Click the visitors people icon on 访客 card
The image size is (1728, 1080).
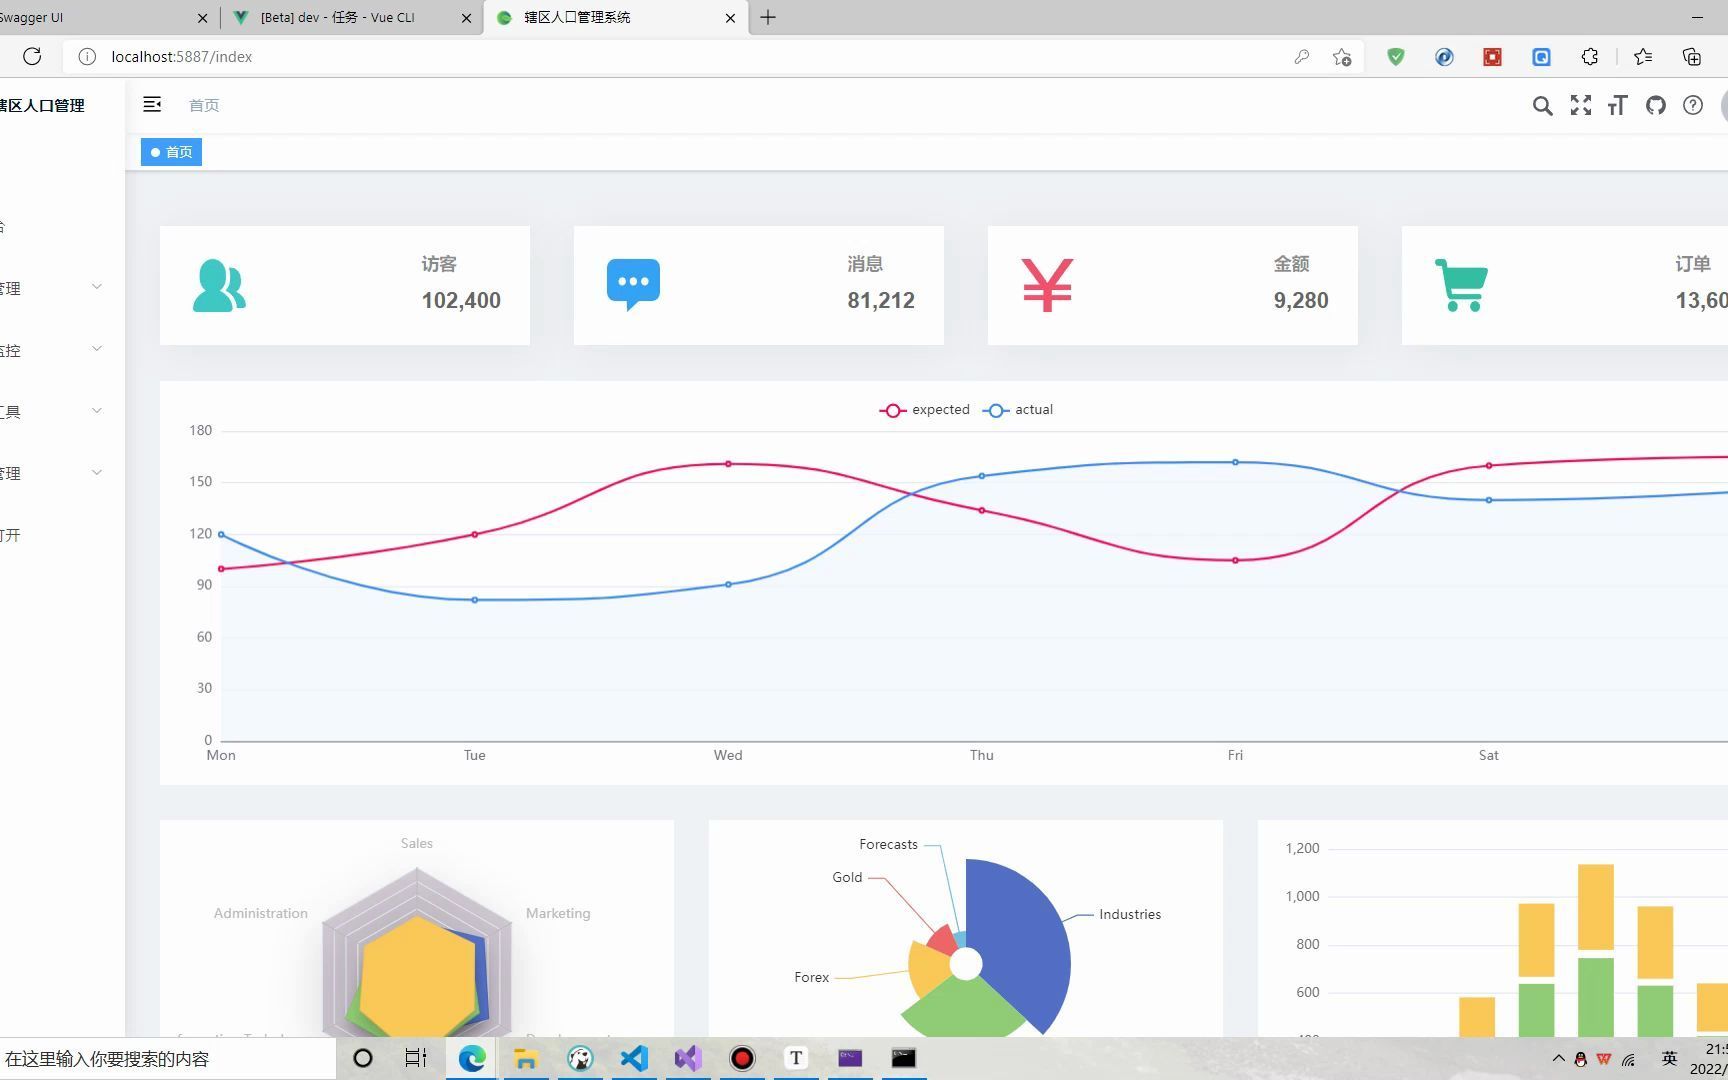pyautogui.click(x=219, y=286)
